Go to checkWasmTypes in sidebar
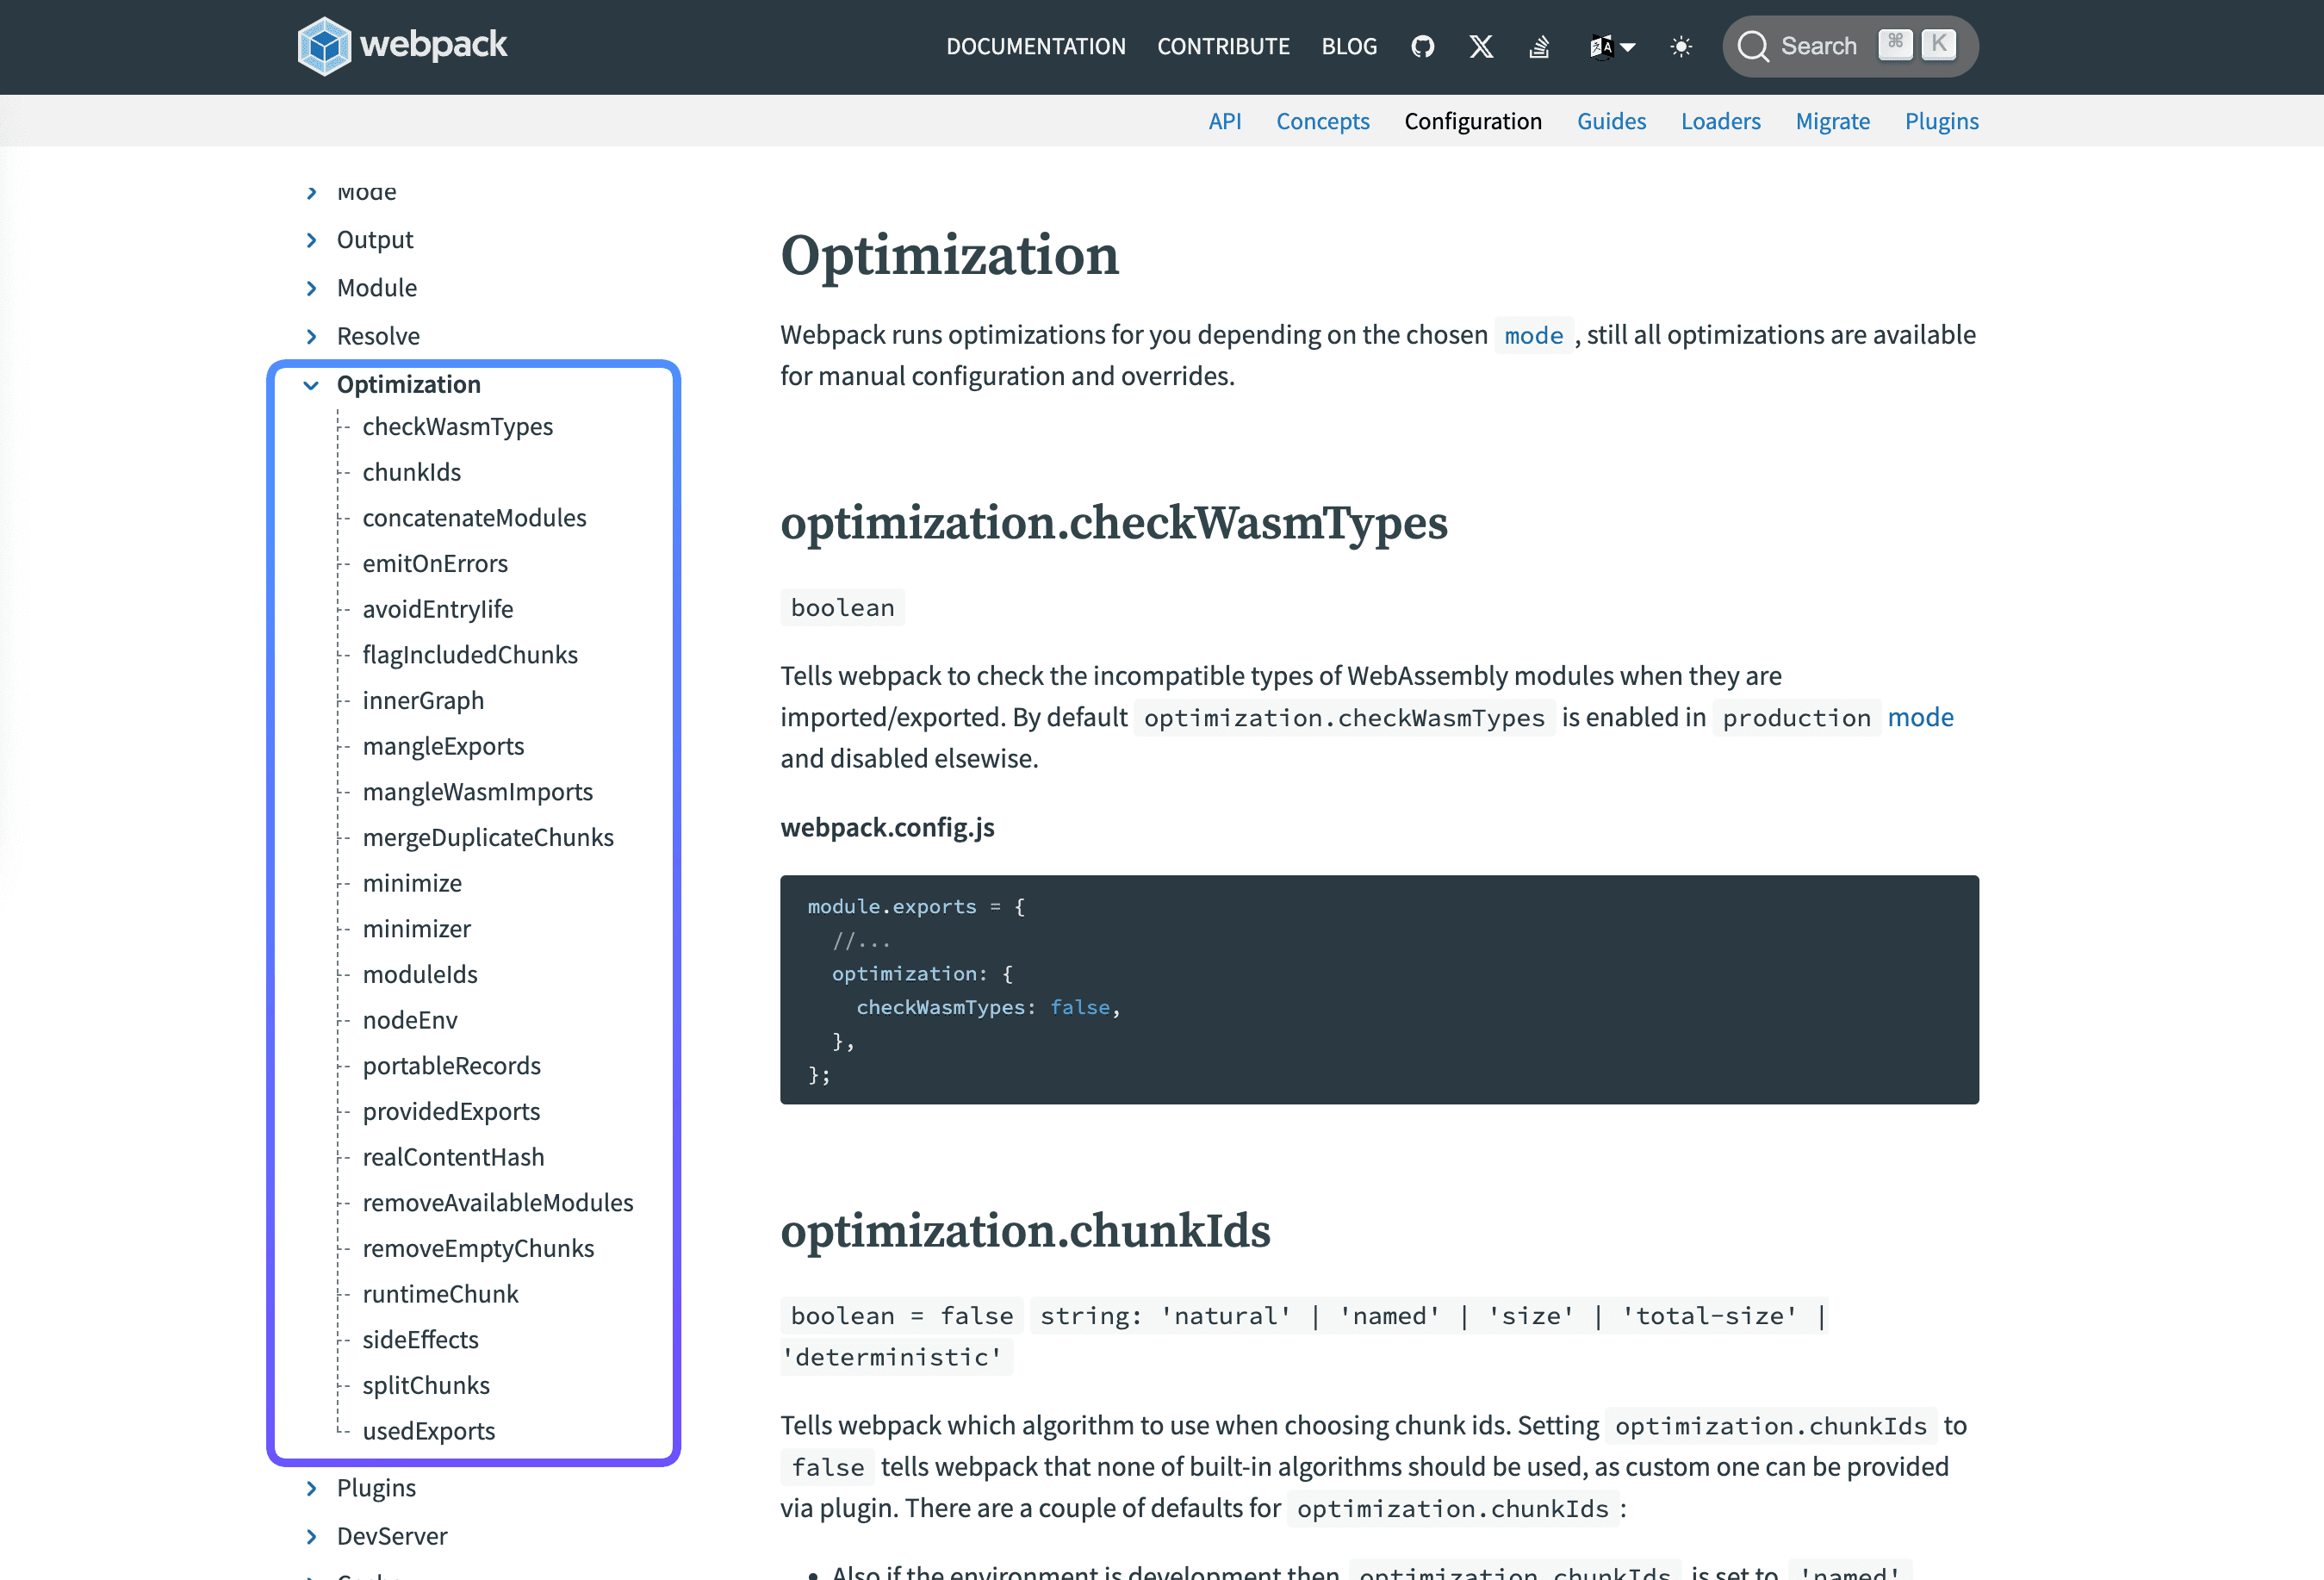 (457, 427)
